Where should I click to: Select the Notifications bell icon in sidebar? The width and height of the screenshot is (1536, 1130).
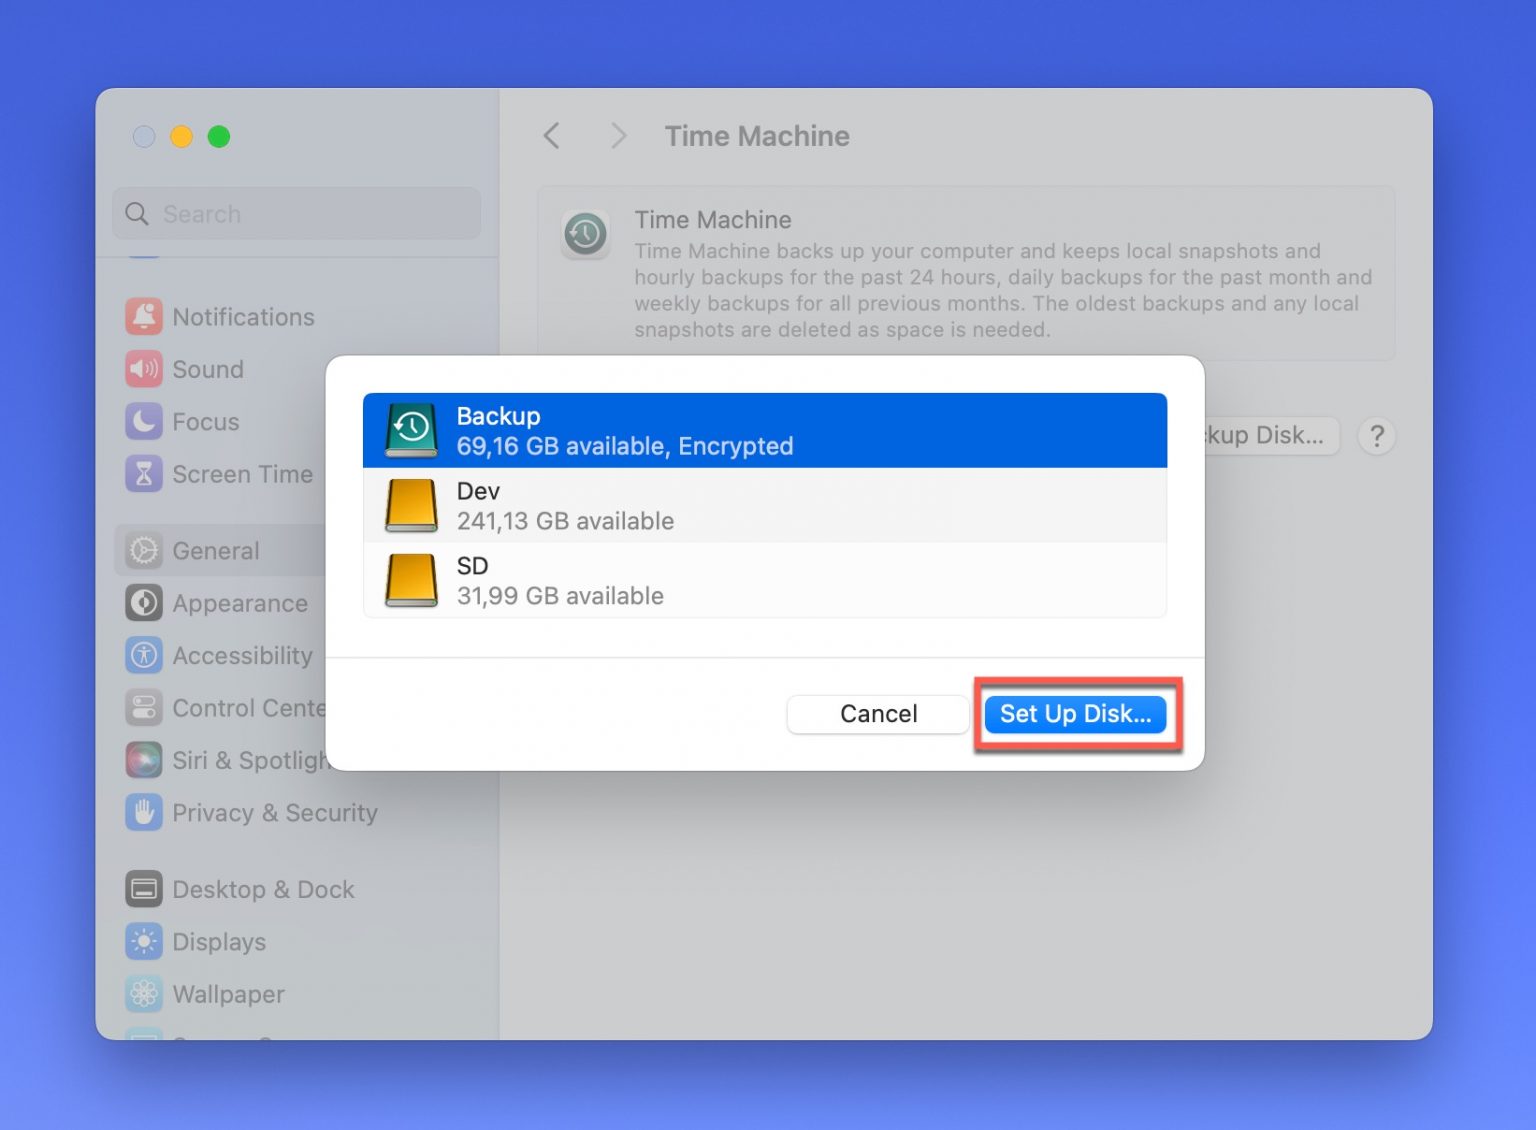144,316
